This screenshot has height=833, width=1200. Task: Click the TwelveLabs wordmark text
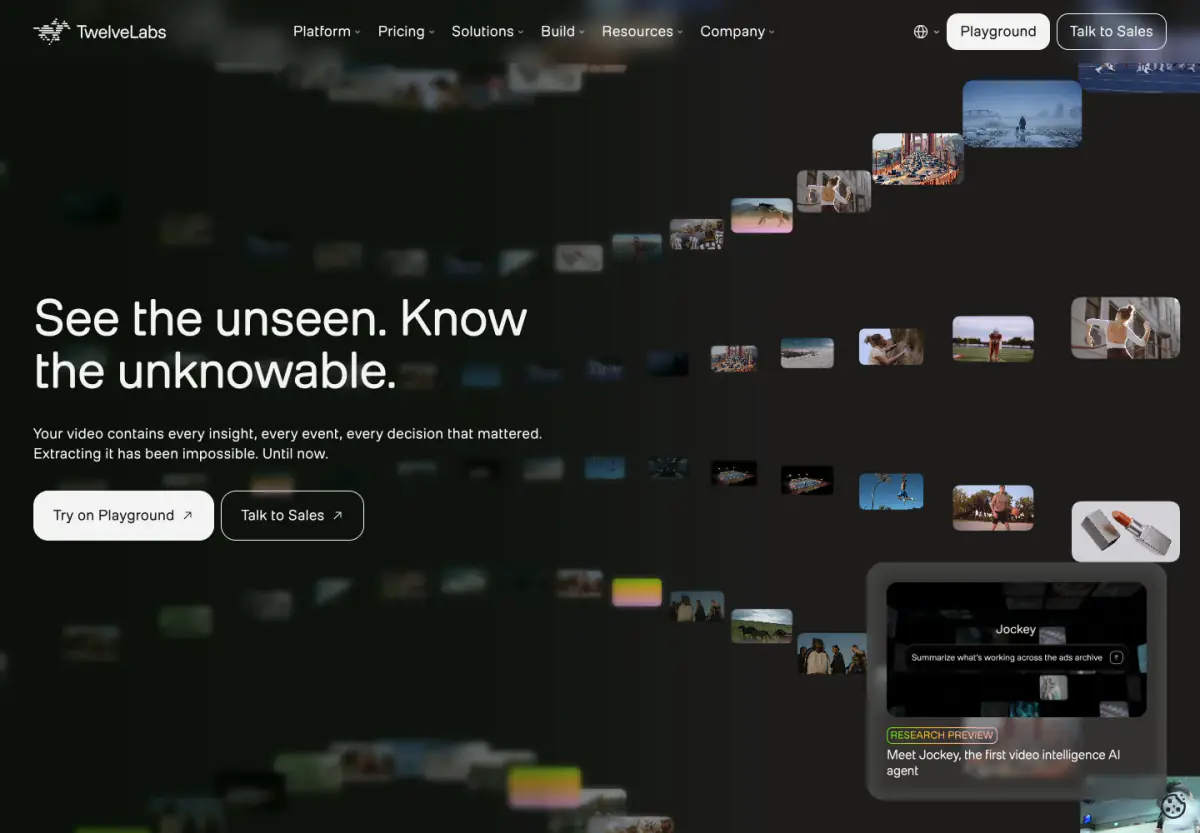coord(121,32)
